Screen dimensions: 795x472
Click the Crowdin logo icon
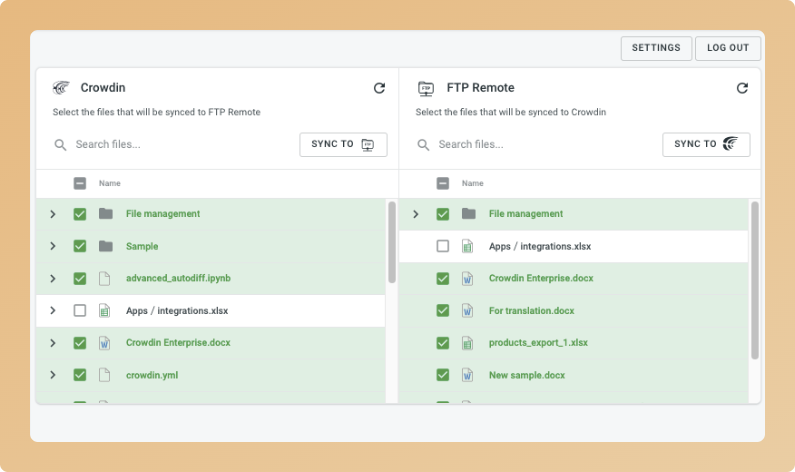pos(61,88)
